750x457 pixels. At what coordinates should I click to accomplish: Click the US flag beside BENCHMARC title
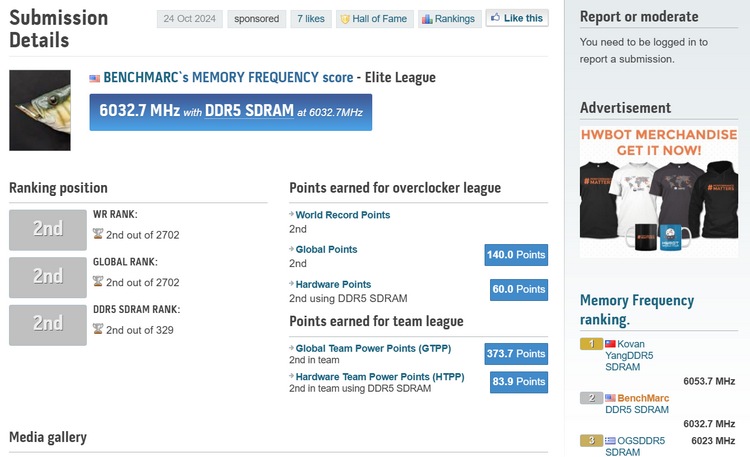[x=95, y=78]
